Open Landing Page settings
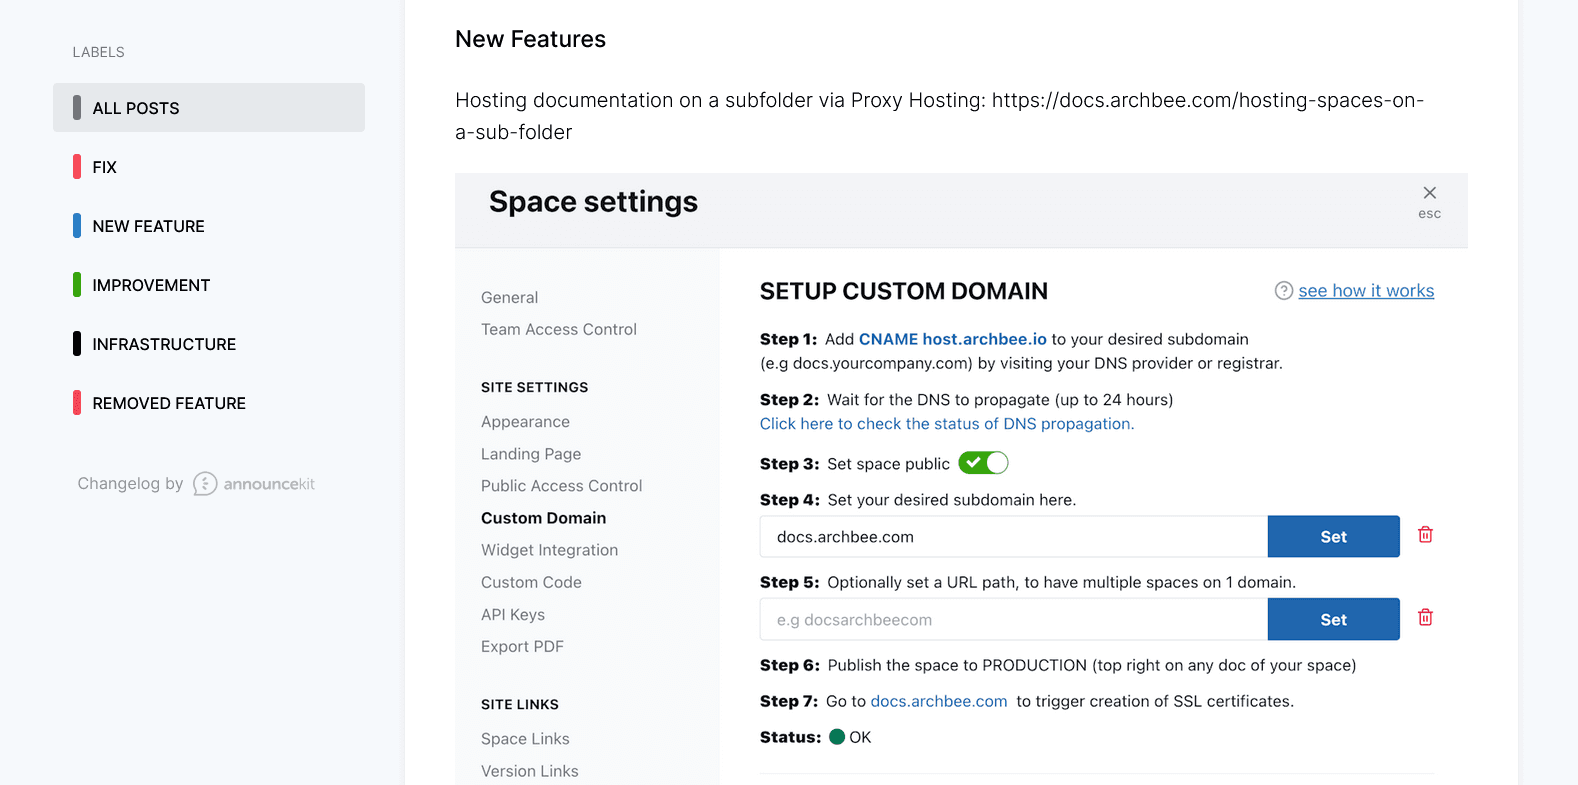Screen dimensions: 1578x785 tap(531, 454)
